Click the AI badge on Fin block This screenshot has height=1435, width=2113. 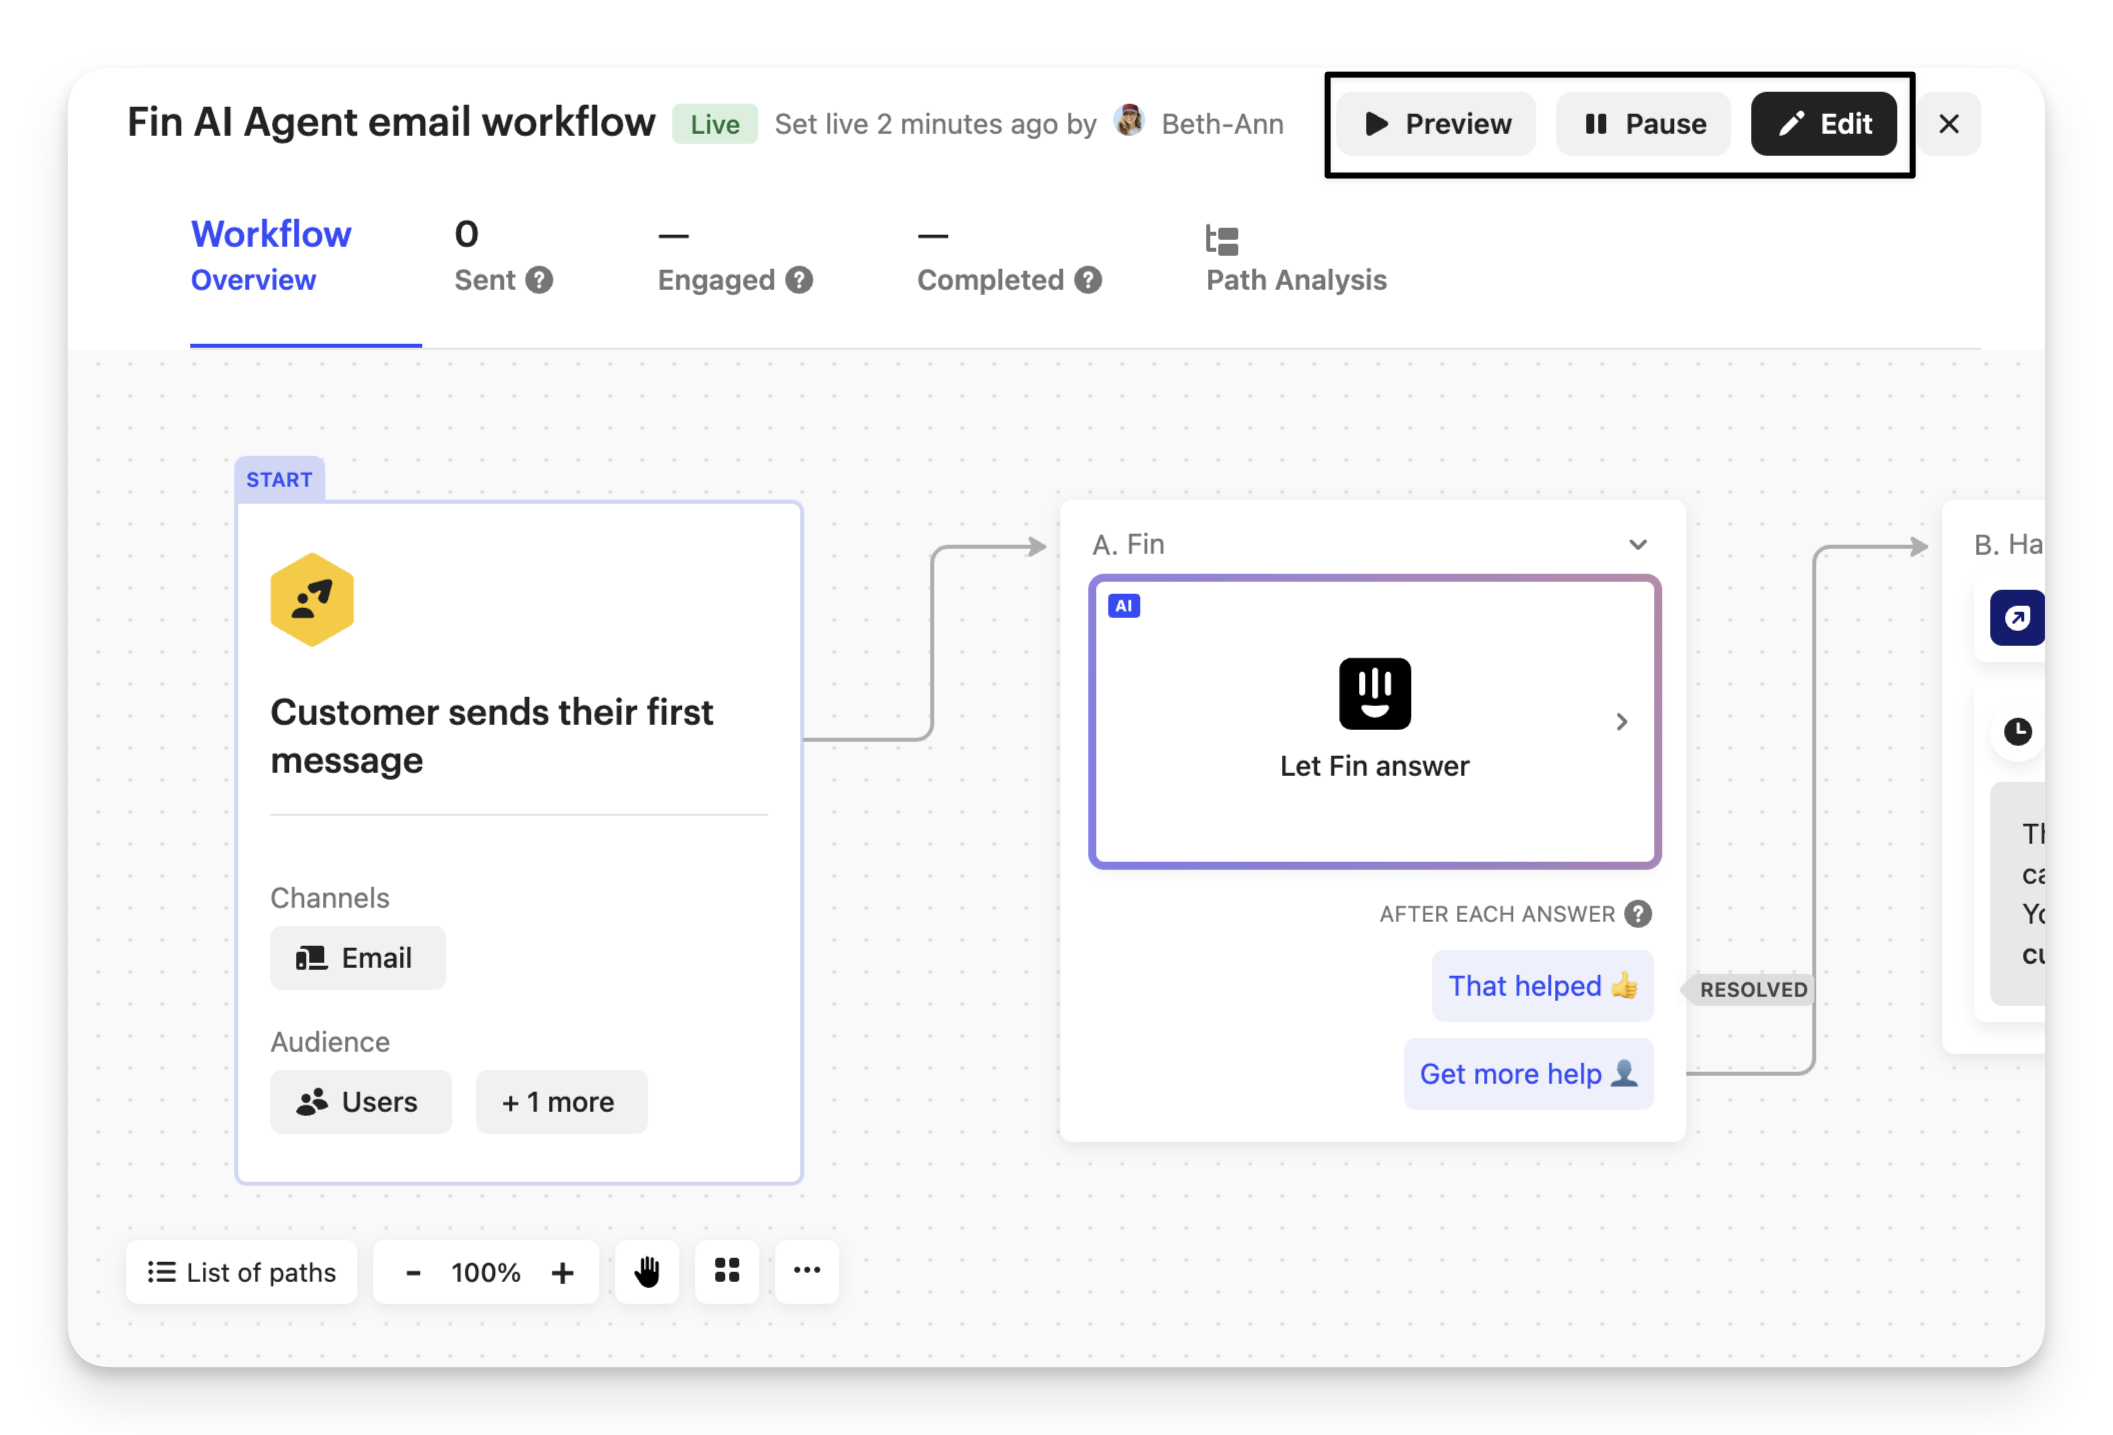point(1124,606)
